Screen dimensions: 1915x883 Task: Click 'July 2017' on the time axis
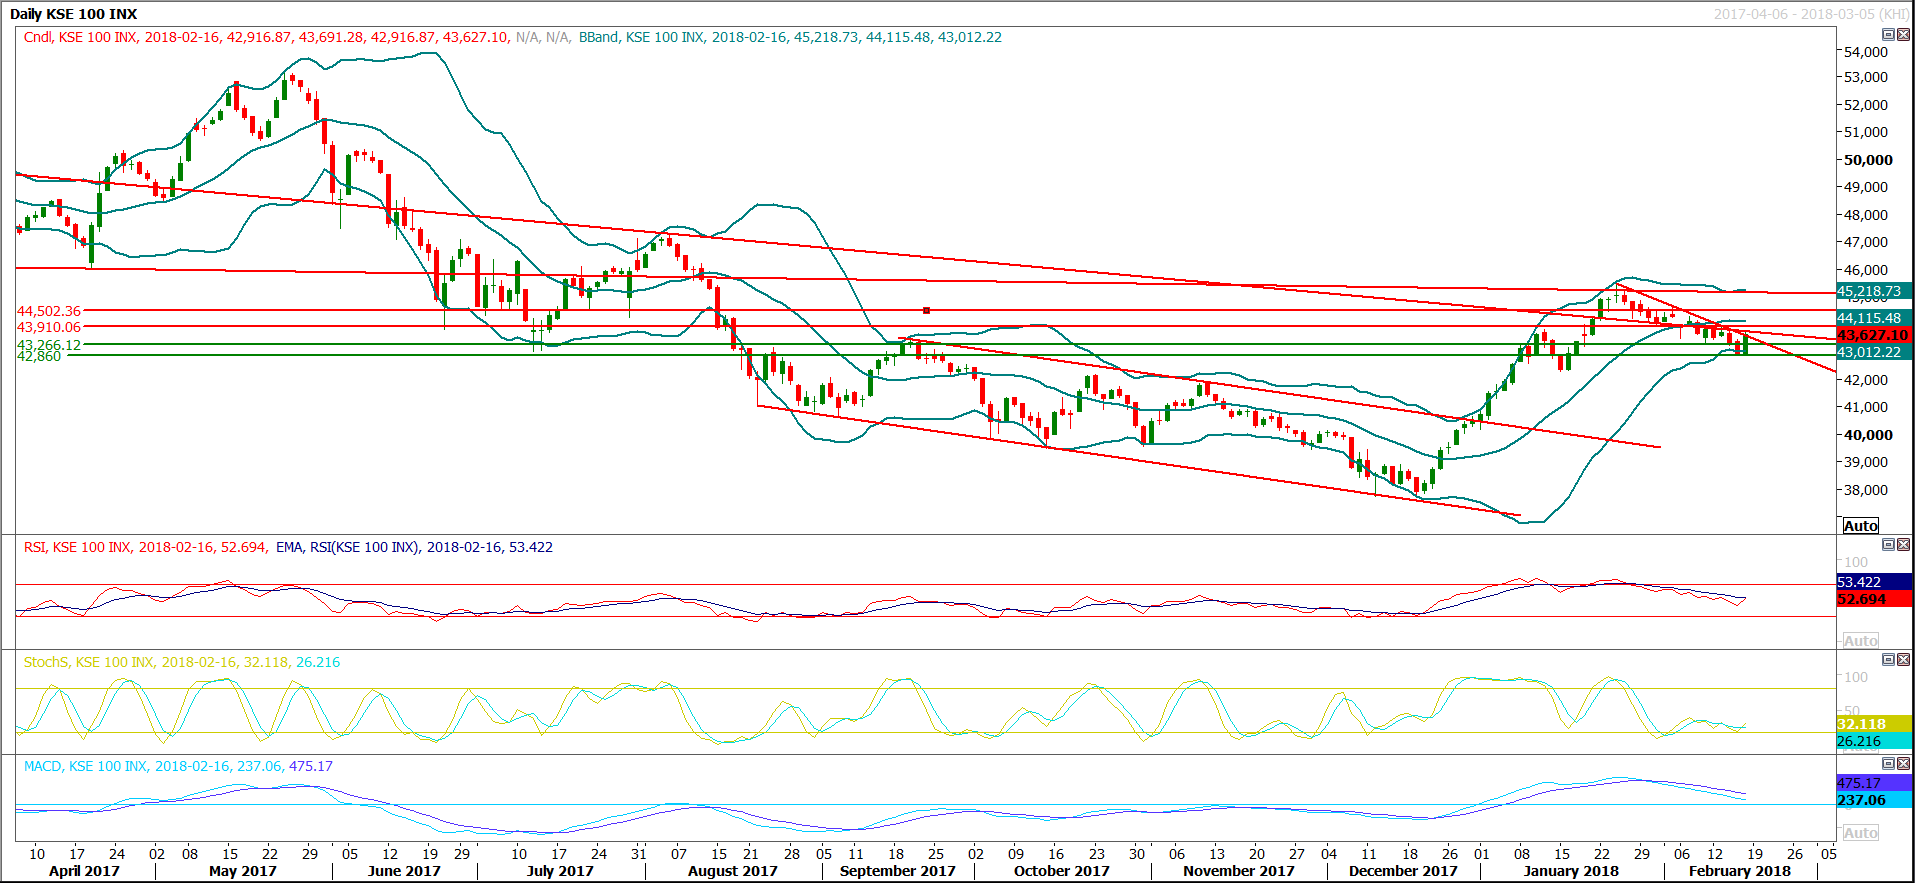click(560, 871)
